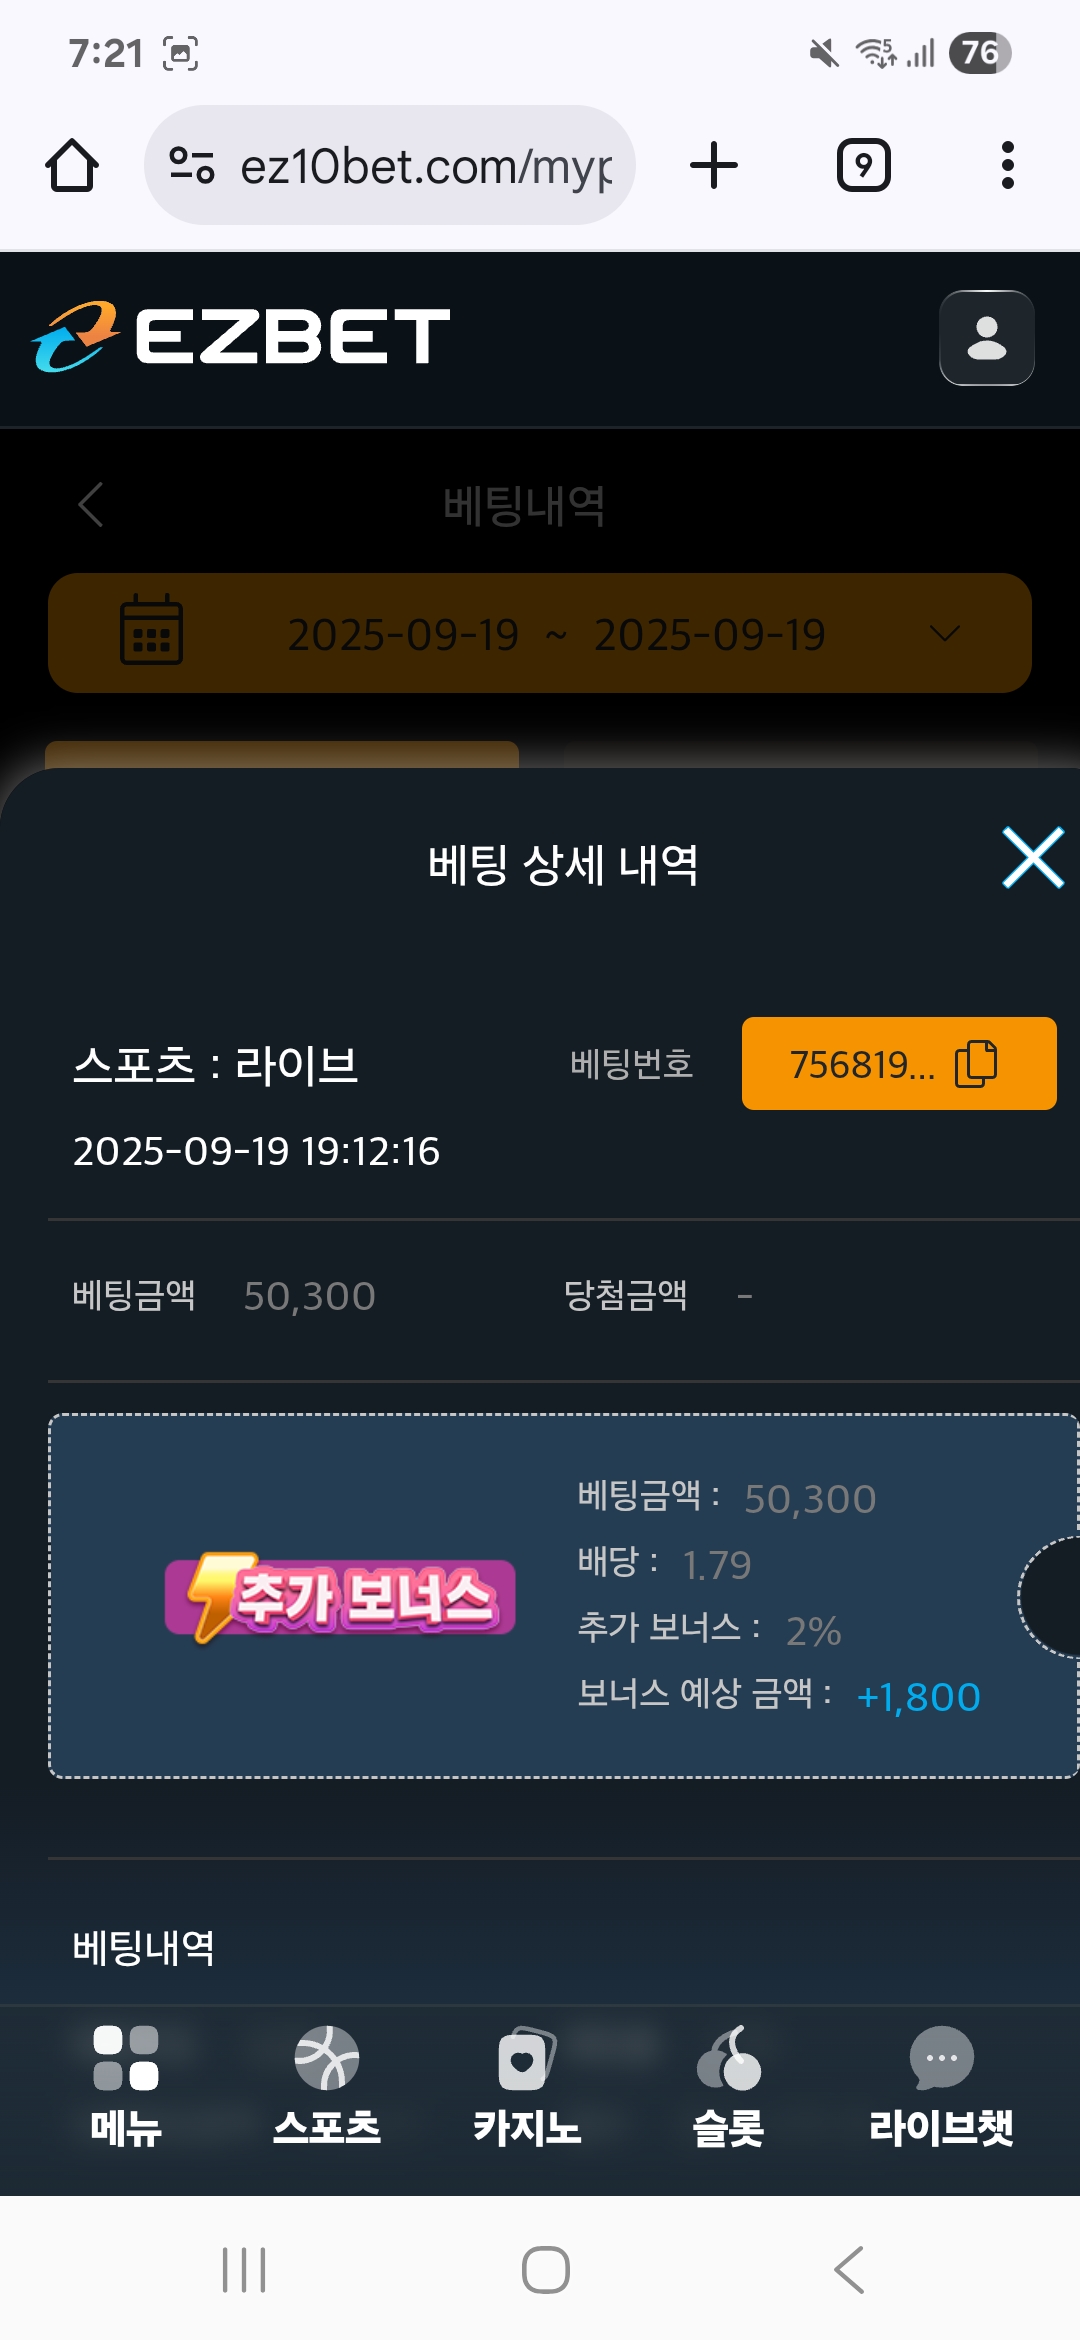
Task: Open the browser three-dot menu
Action: (1007, 165)
